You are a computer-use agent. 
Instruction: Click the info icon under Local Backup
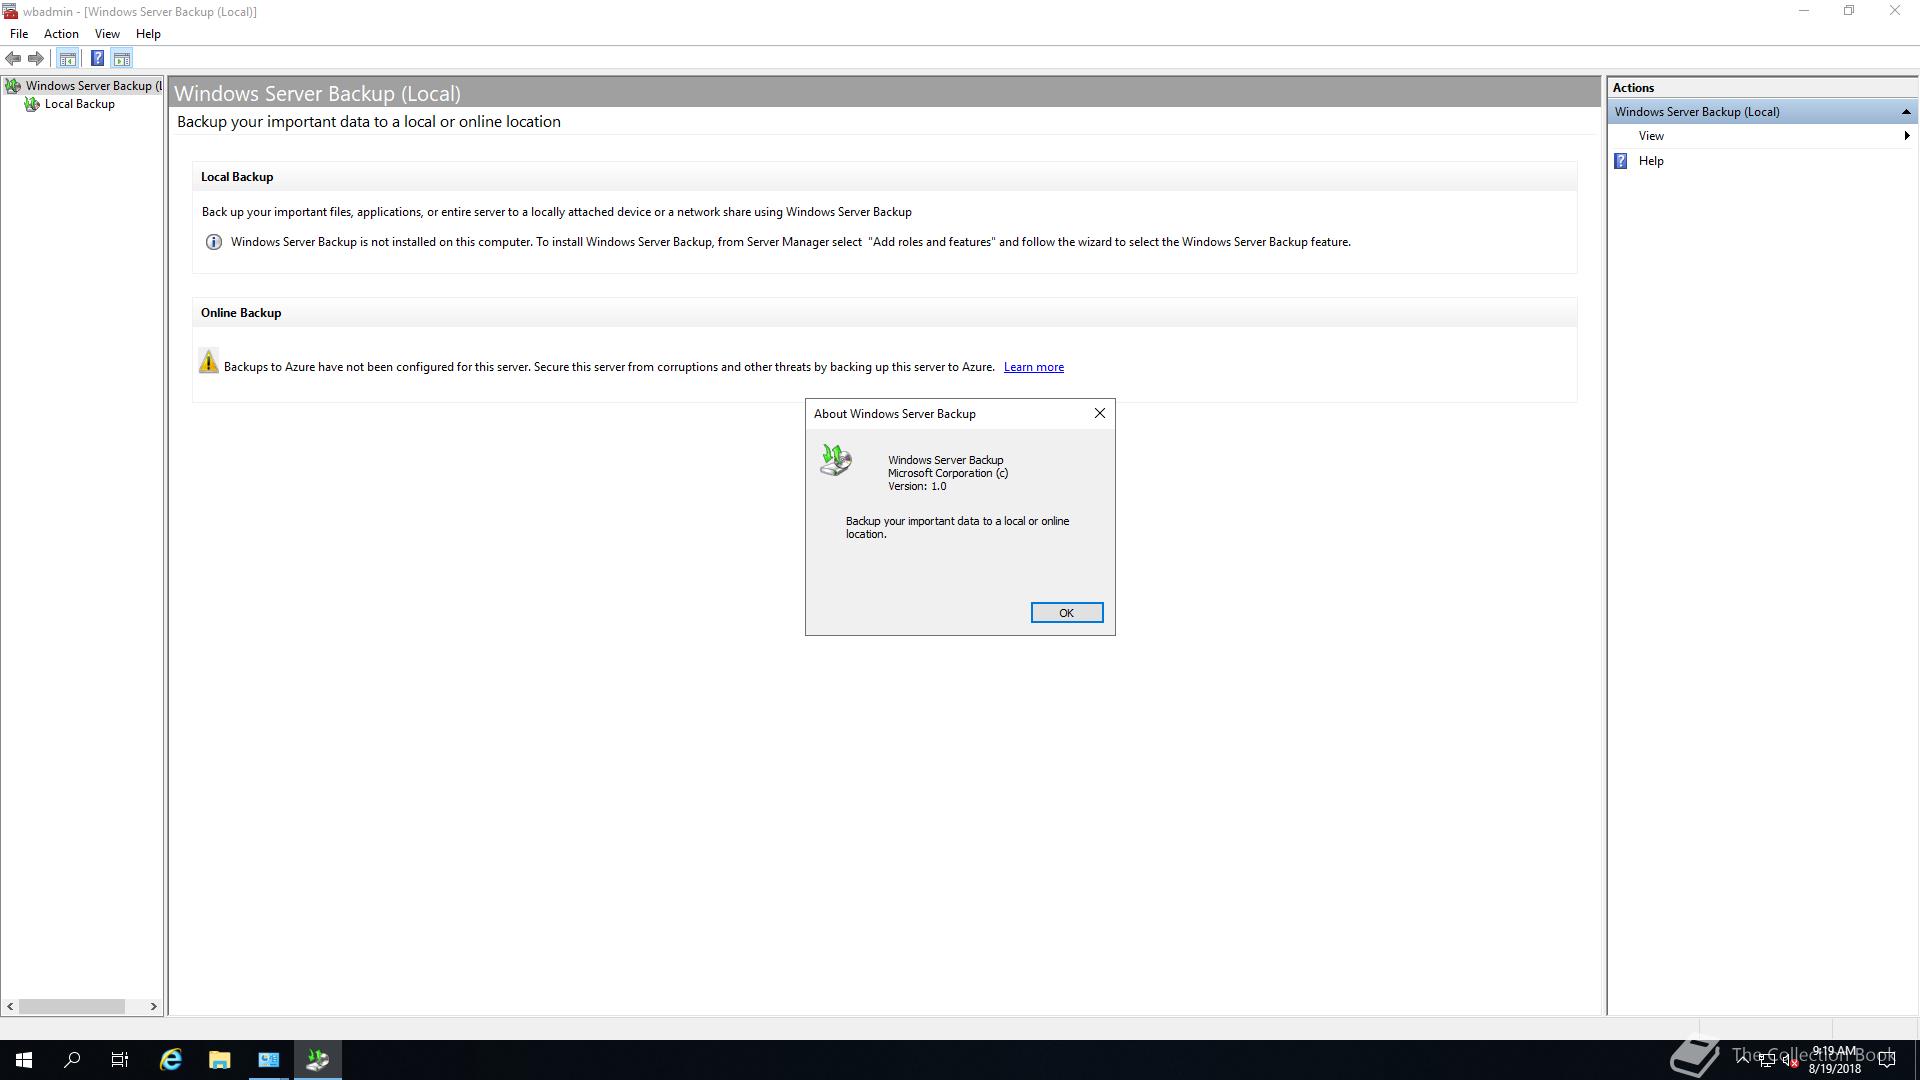[x=213, y=242]
